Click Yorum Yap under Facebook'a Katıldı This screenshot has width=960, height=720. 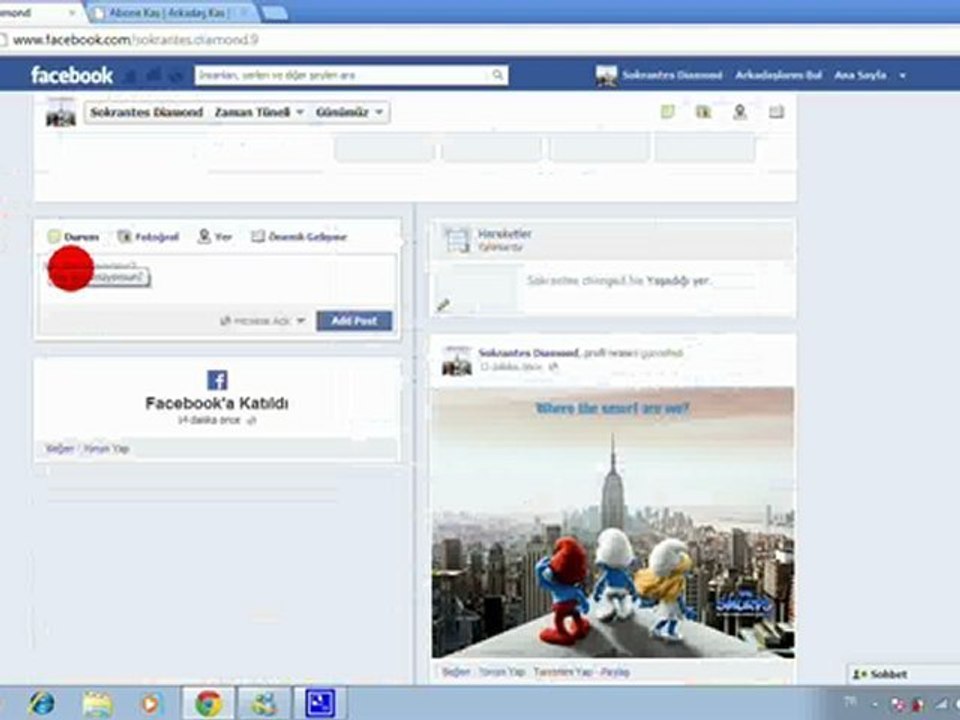click(106, 449)
